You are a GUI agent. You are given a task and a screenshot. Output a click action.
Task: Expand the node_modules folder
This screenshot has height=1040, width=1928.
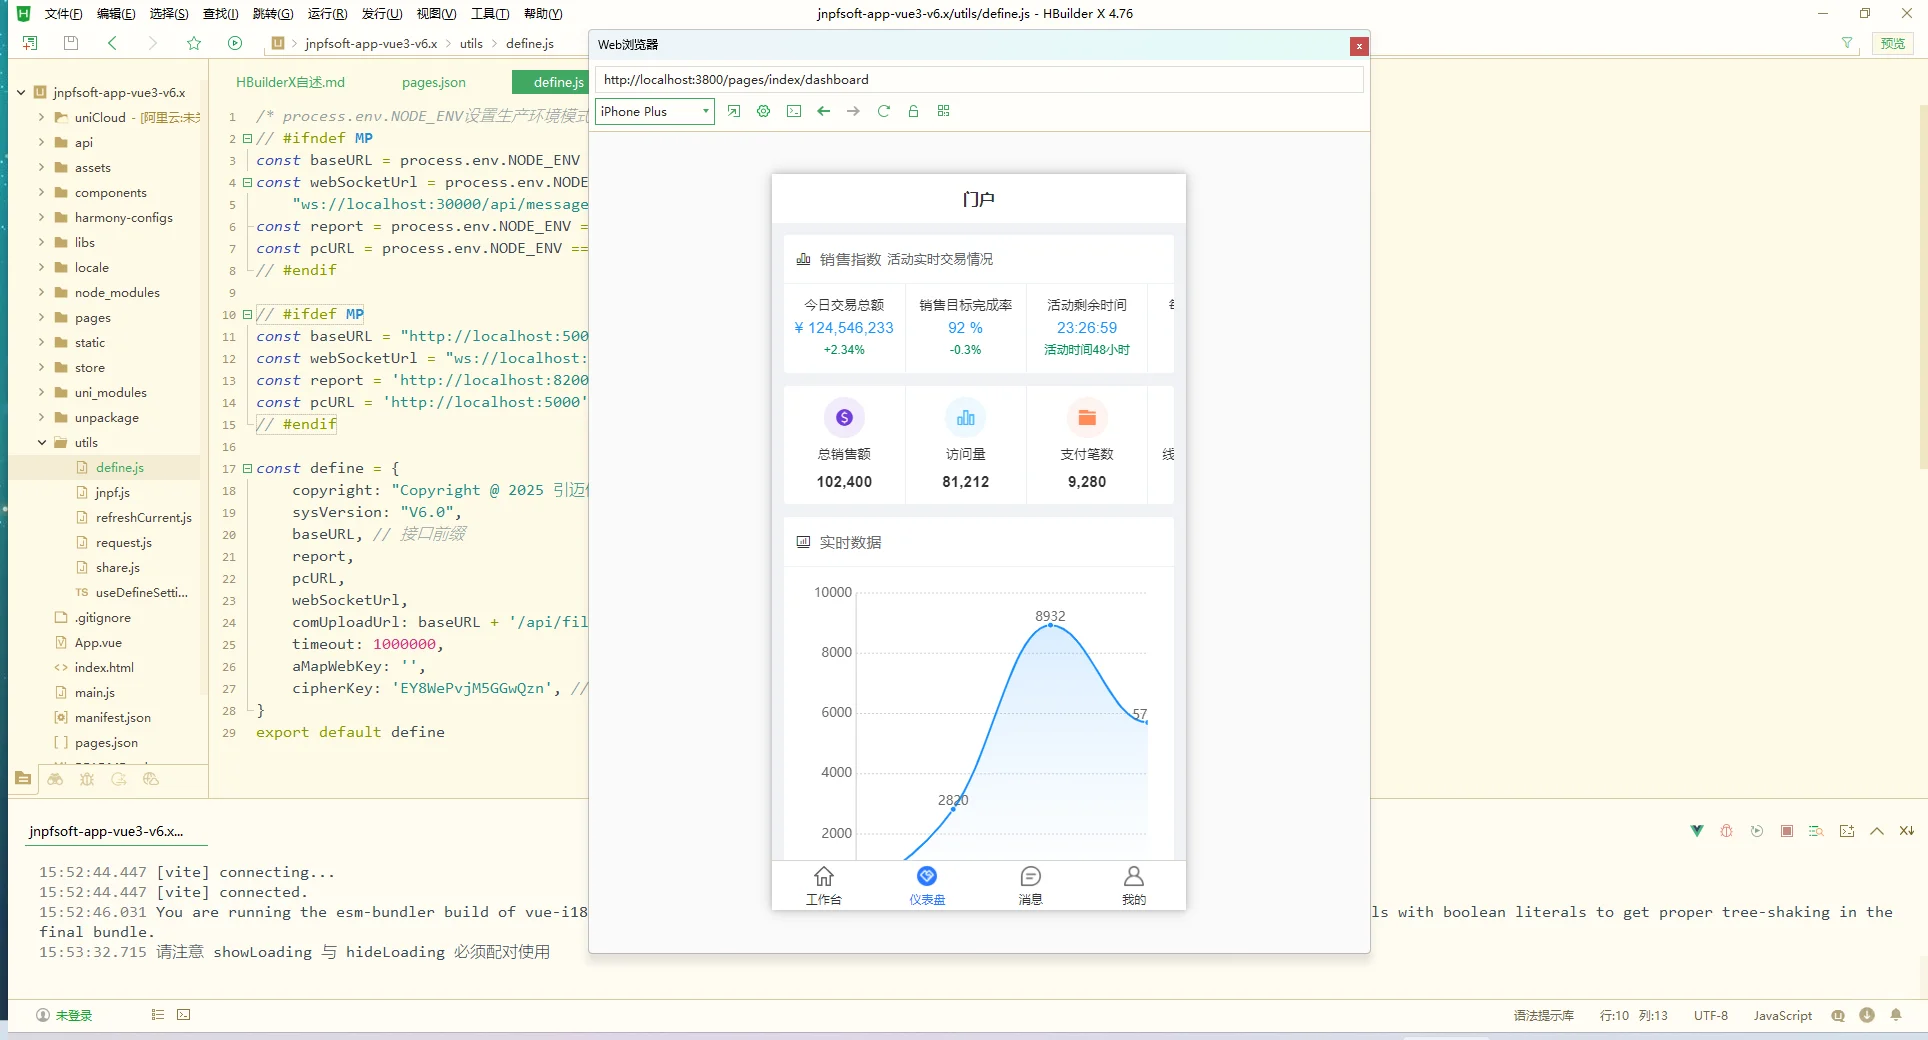pos(41,292)
